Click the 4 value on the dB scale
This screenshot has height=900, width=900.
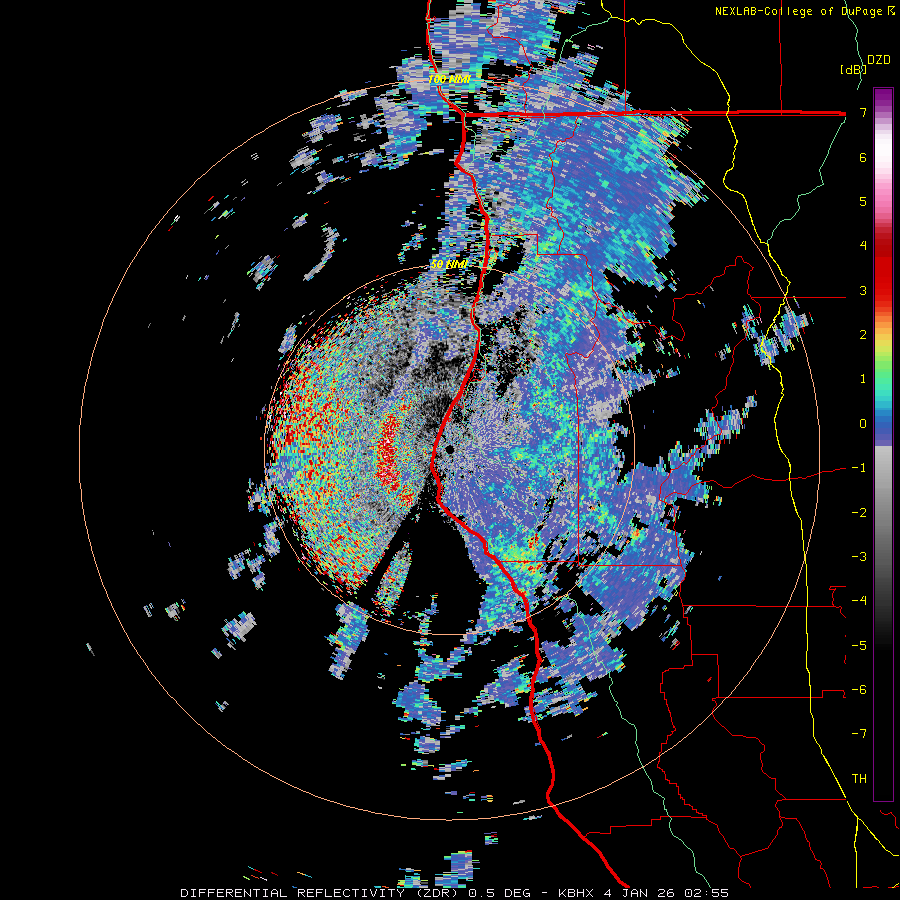[863, 246]
